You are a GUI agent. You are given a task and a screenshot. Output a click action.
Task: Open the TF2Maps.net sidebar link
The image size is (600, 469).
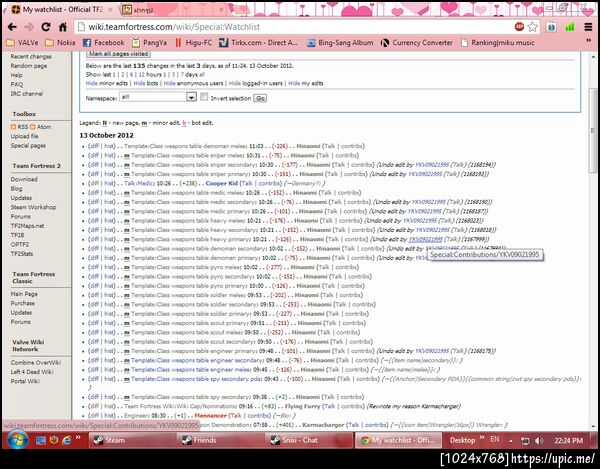[x=27, y=226]
